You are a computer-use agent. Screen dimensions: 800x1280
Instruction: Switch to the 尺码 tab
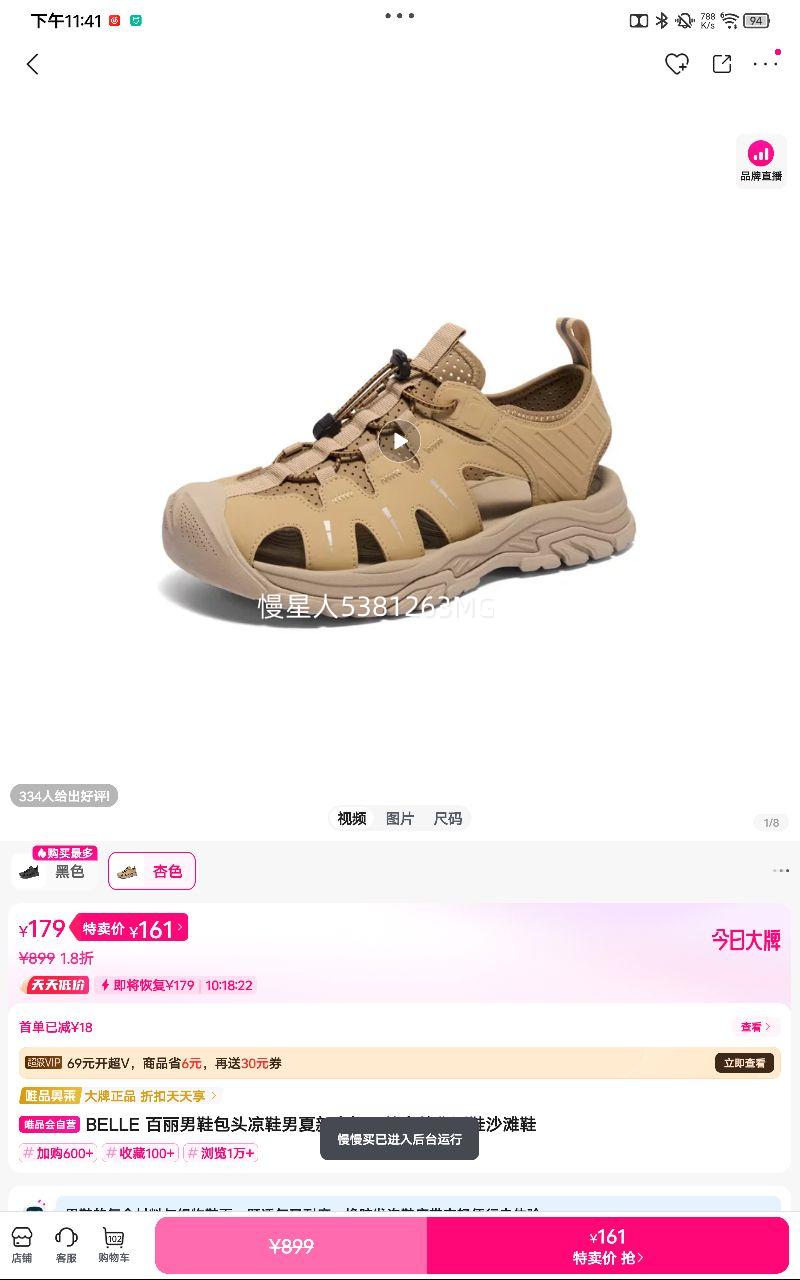(448, 818)
